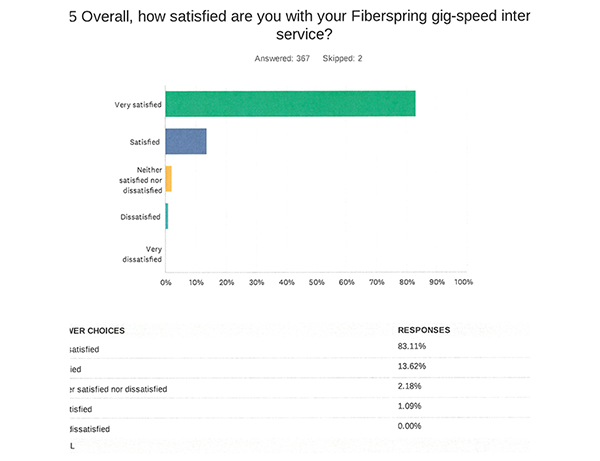Click the RESPONSES column header
600x461 pixels.
click(x=424, y=329)
